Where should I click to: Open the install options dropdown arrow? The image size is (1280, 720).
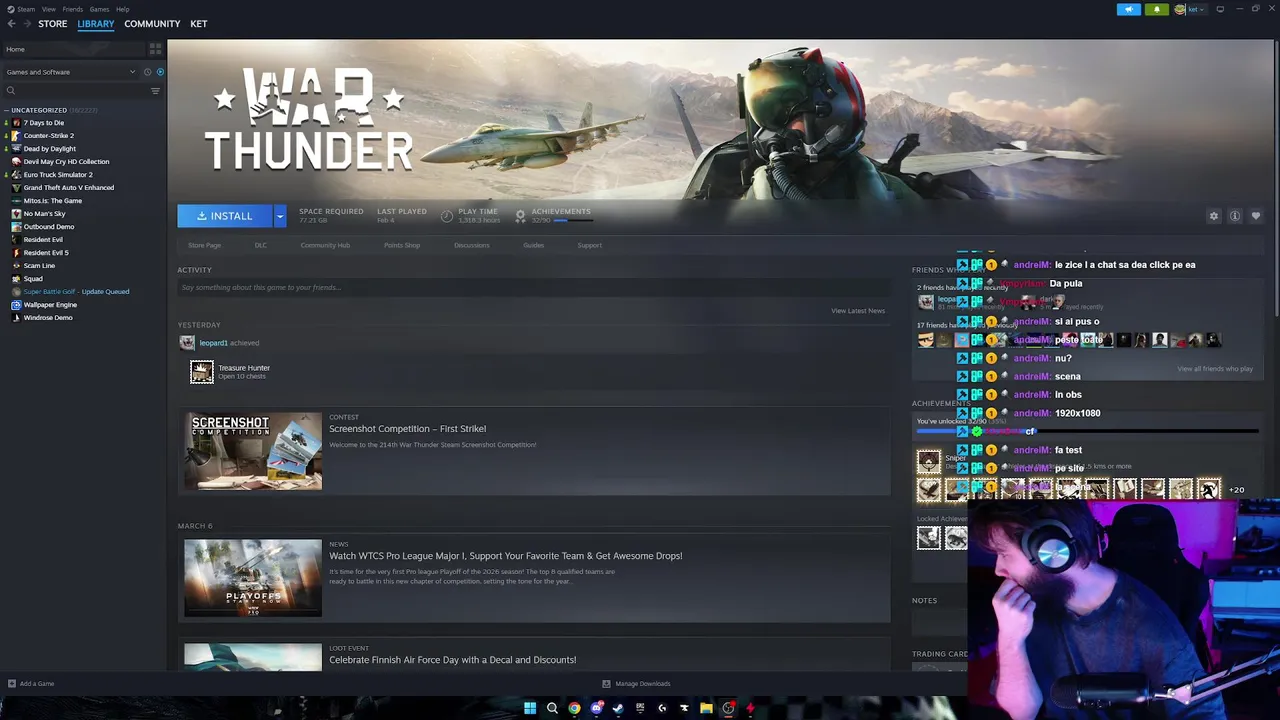(280, 216)
